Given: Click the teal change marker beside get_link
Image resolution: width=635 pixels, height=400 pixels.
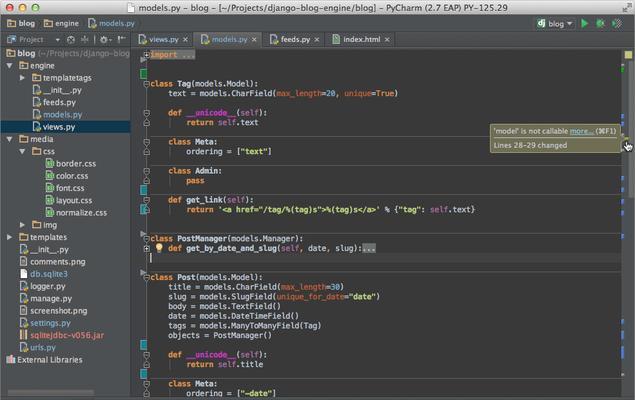Looking at the screenshot, I should coord(143,209).
